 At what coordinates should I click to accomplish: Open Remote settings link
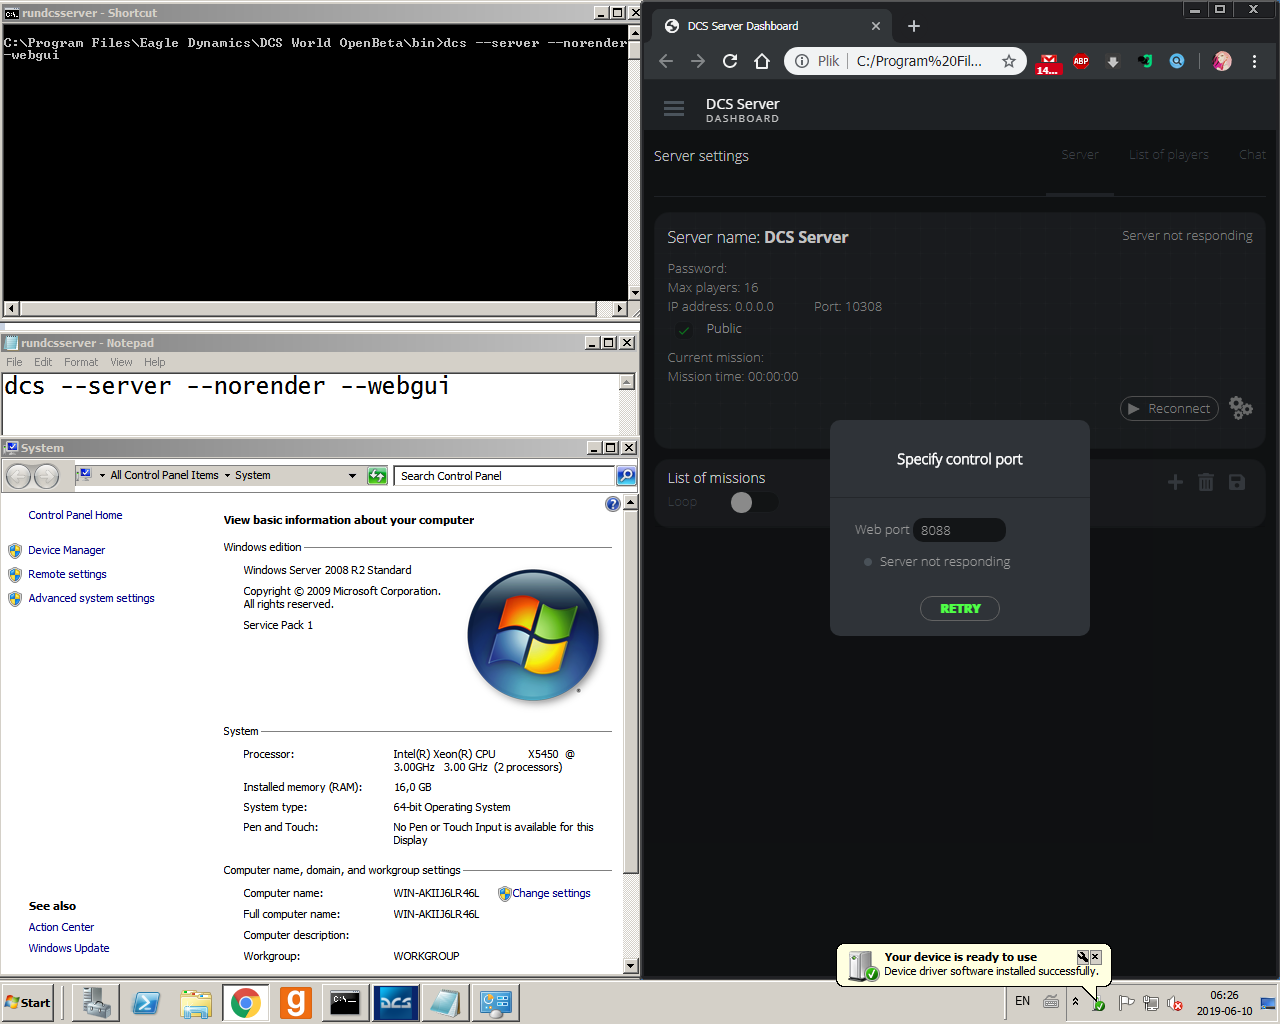point(67,574)
